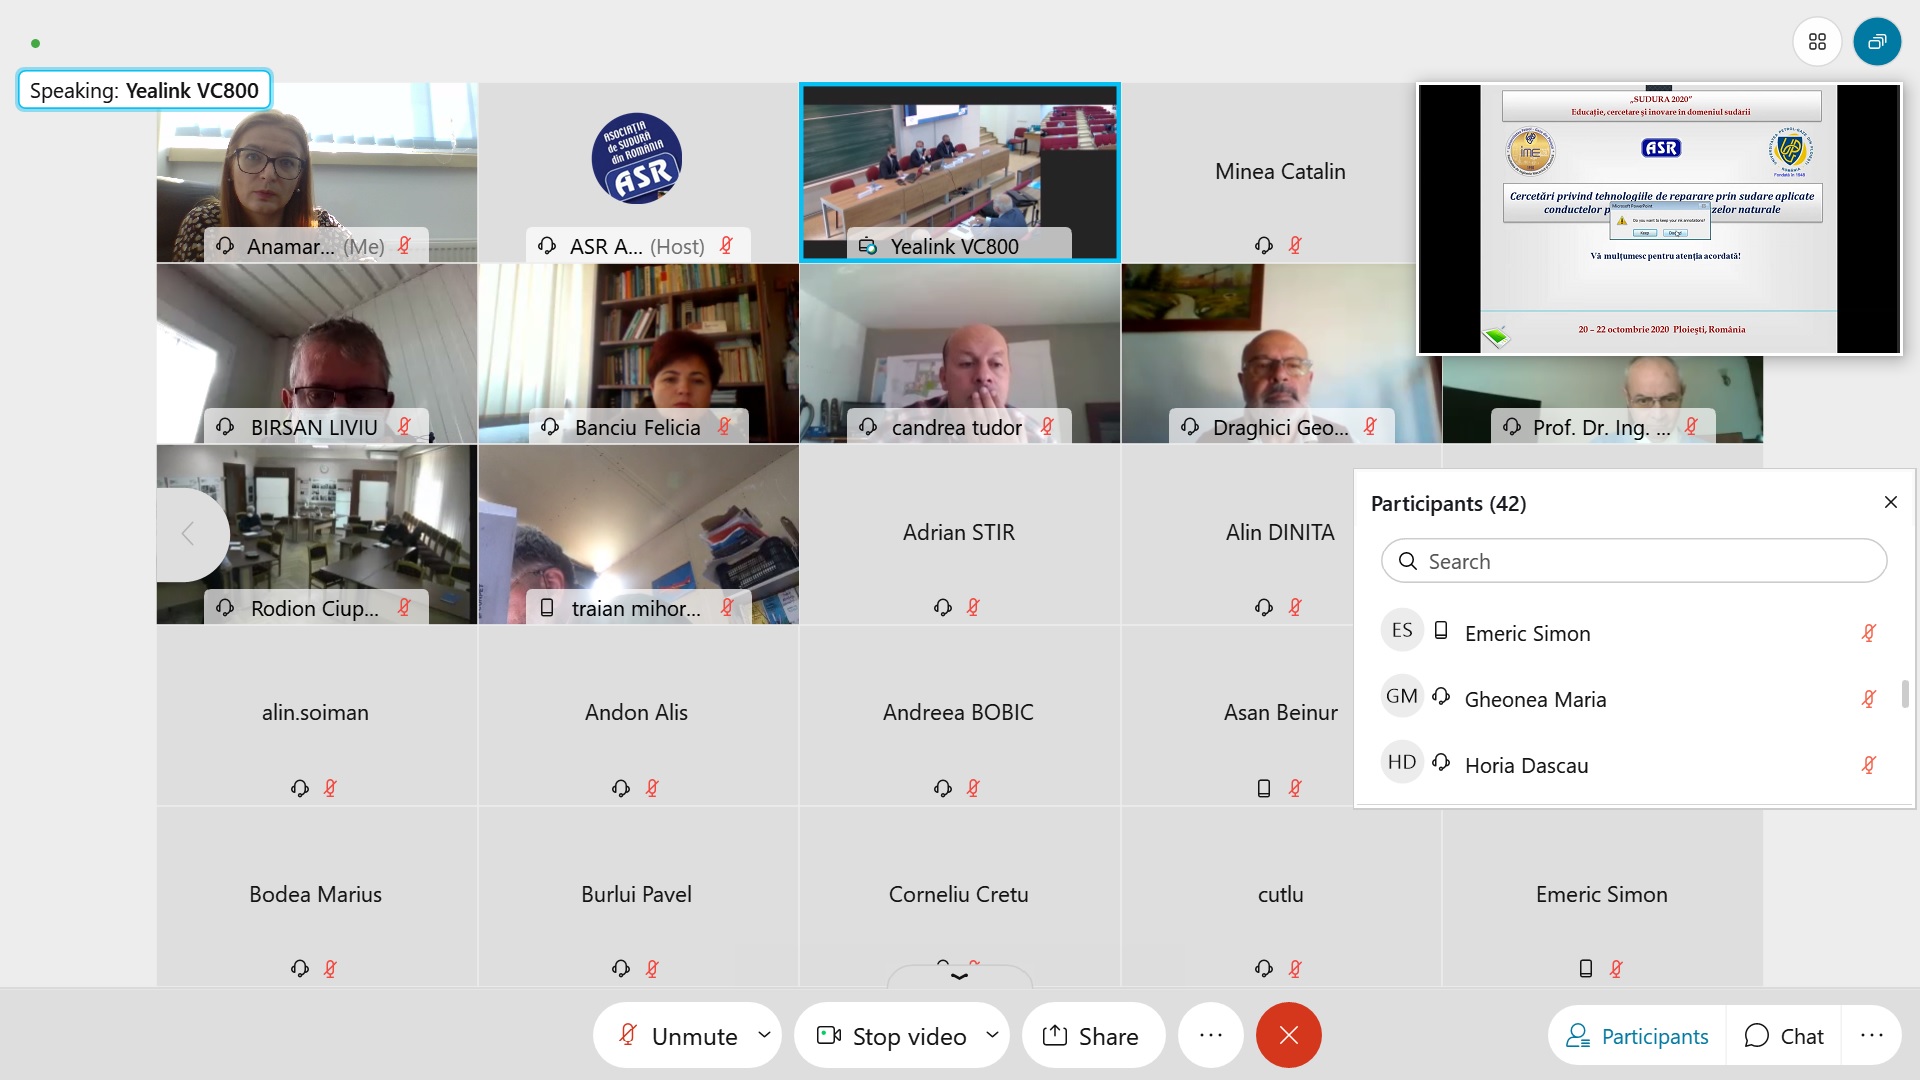Toggle Unmute microphone button
This screenshot has height=1080, width=1920.
tap(678, 1035)
